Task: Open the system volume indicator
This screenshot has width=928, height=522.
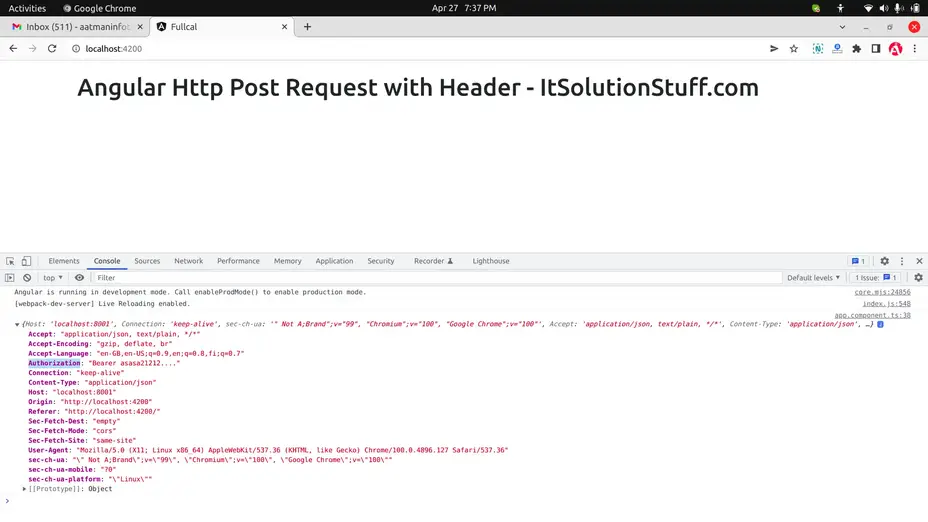Action: tap(884, 8)
